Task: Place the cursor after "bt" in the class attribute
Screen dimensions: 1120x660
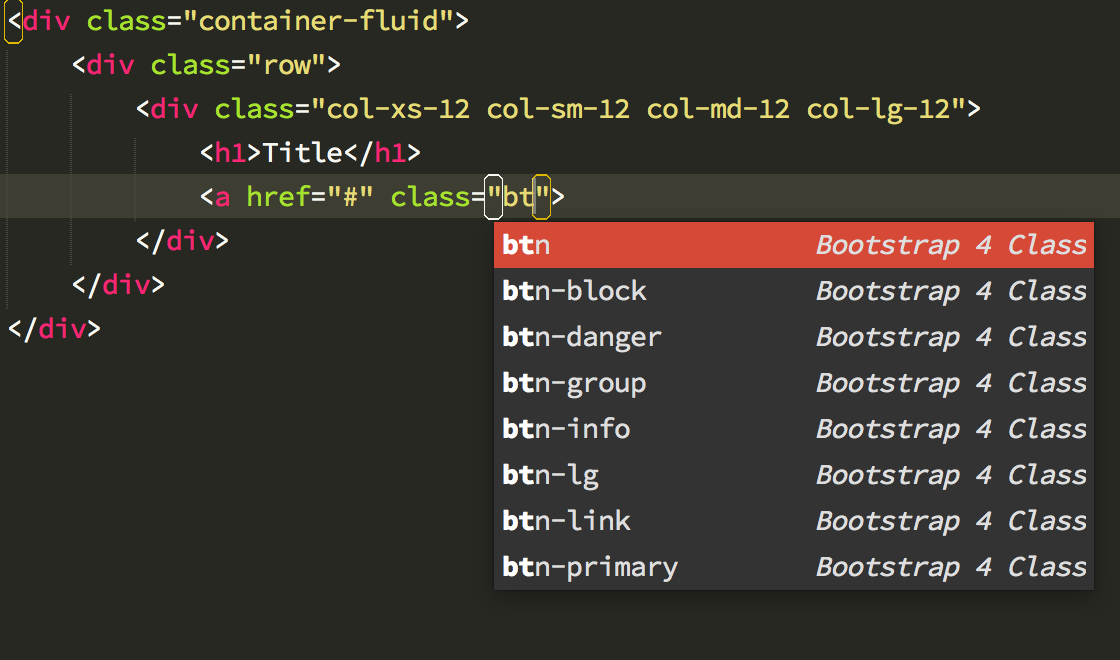Action: coord(534,196)
